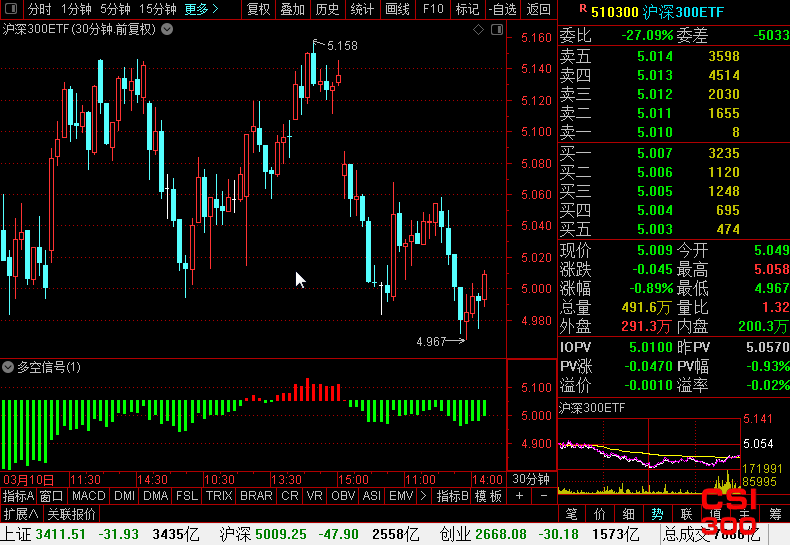Screen dimensions: 790x545
Task: Switch indicator to BRAR
Action: pos(256,496)
